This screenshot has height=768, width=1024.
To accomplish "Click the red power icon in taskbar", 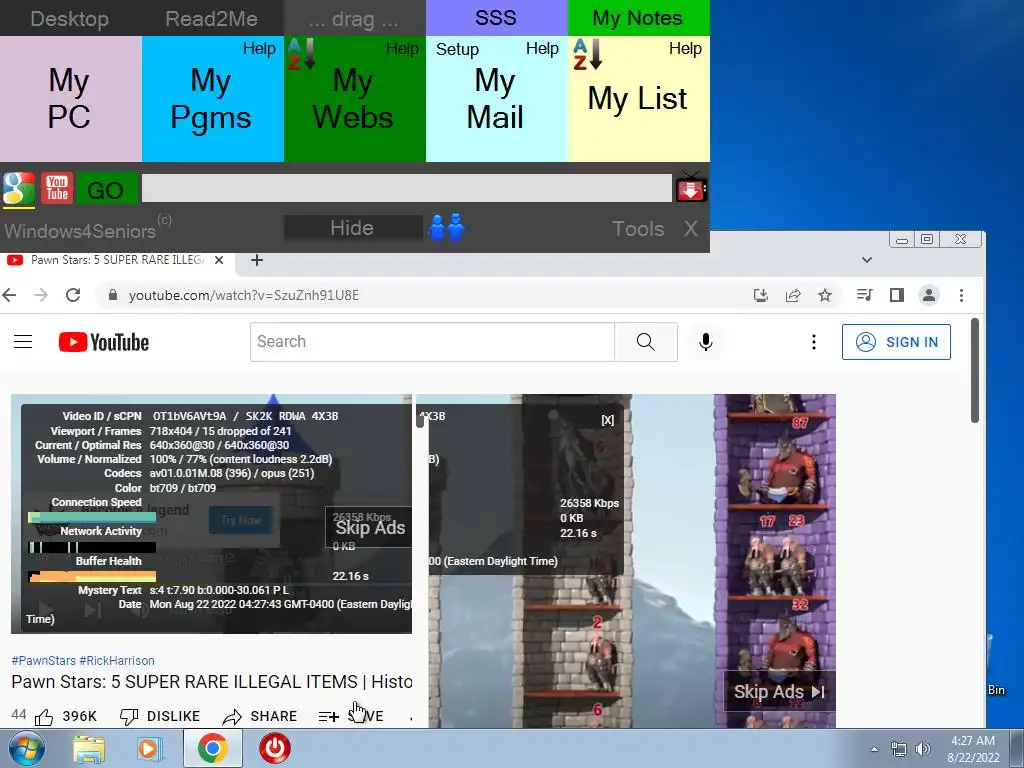I will (274, 749).
